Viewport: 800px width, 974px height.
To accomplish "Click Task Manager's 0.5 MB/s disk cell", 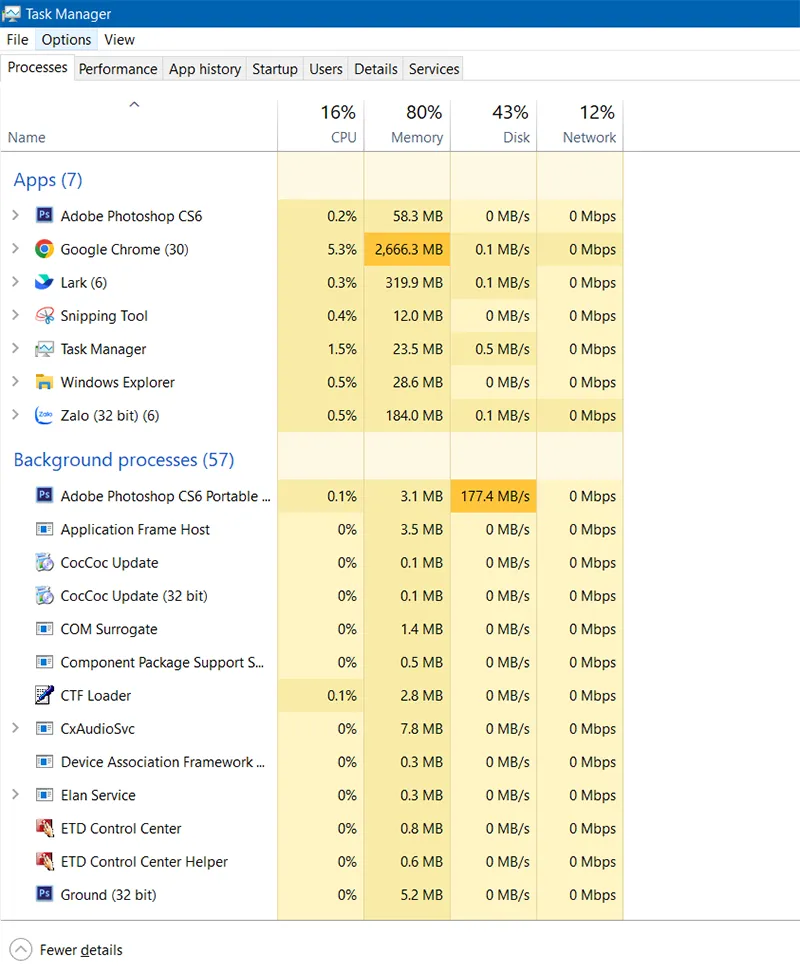I will point(494,349).
